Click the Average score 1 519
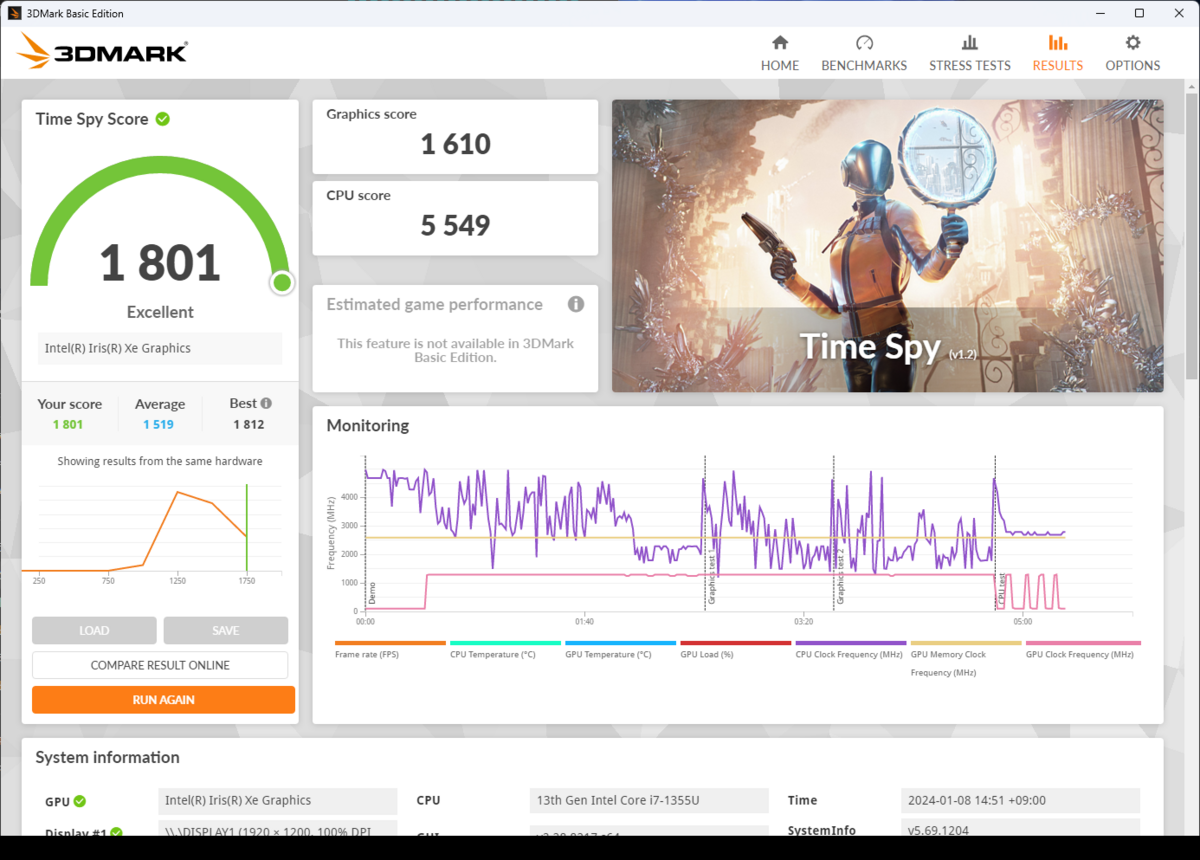The image size is (1200, 860). (158, 424)
